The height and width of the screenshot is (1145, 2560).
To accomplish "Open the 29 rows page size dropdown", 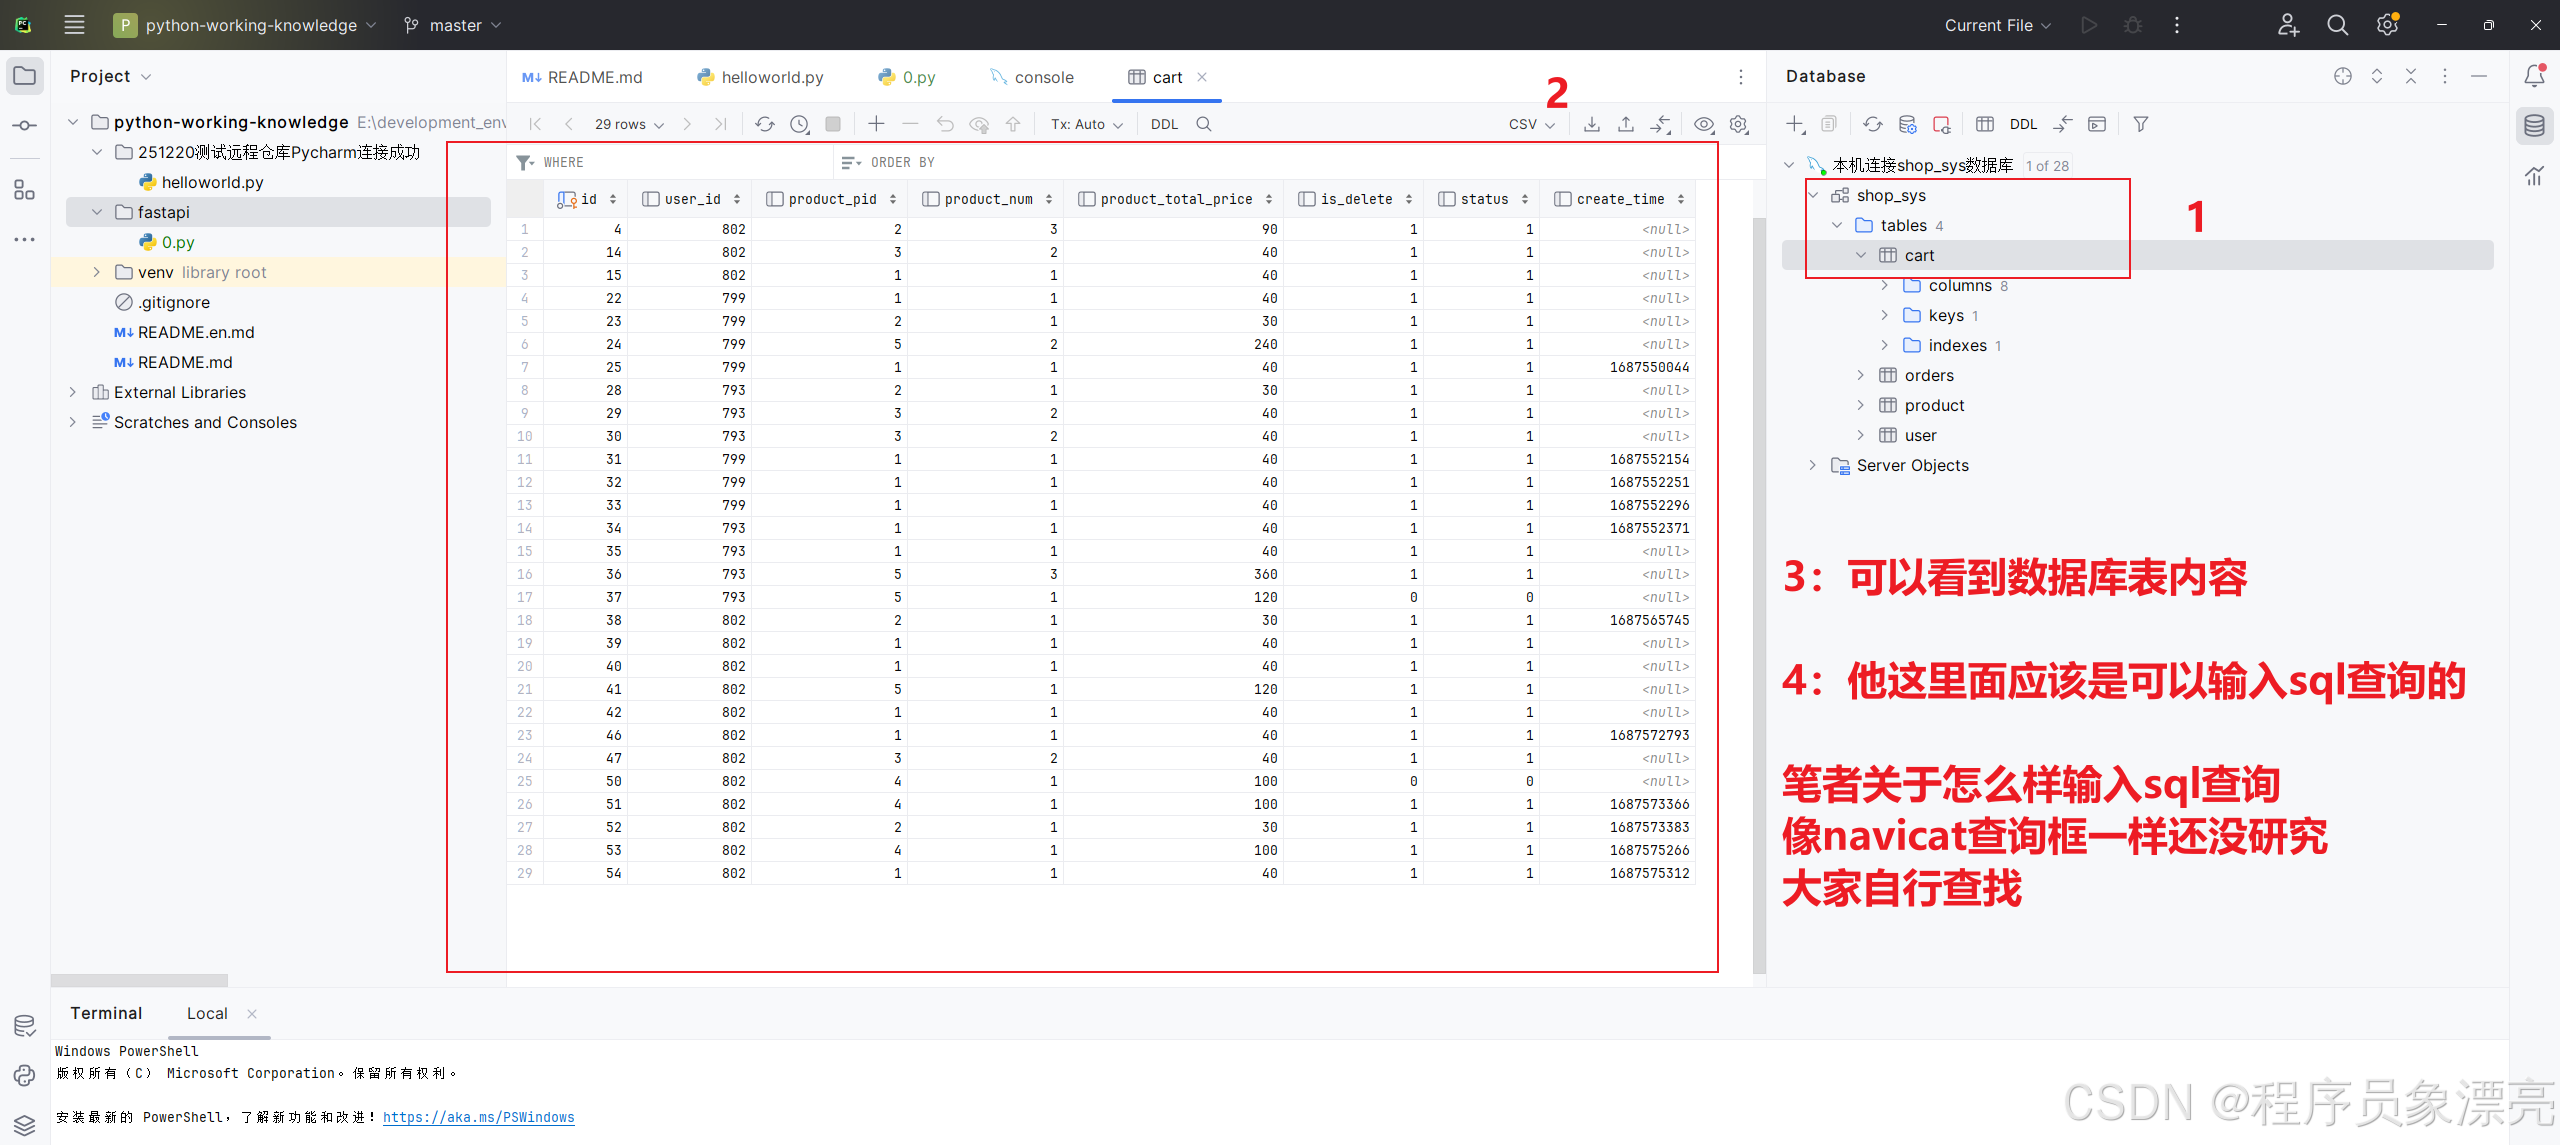I will click(629, 124).
